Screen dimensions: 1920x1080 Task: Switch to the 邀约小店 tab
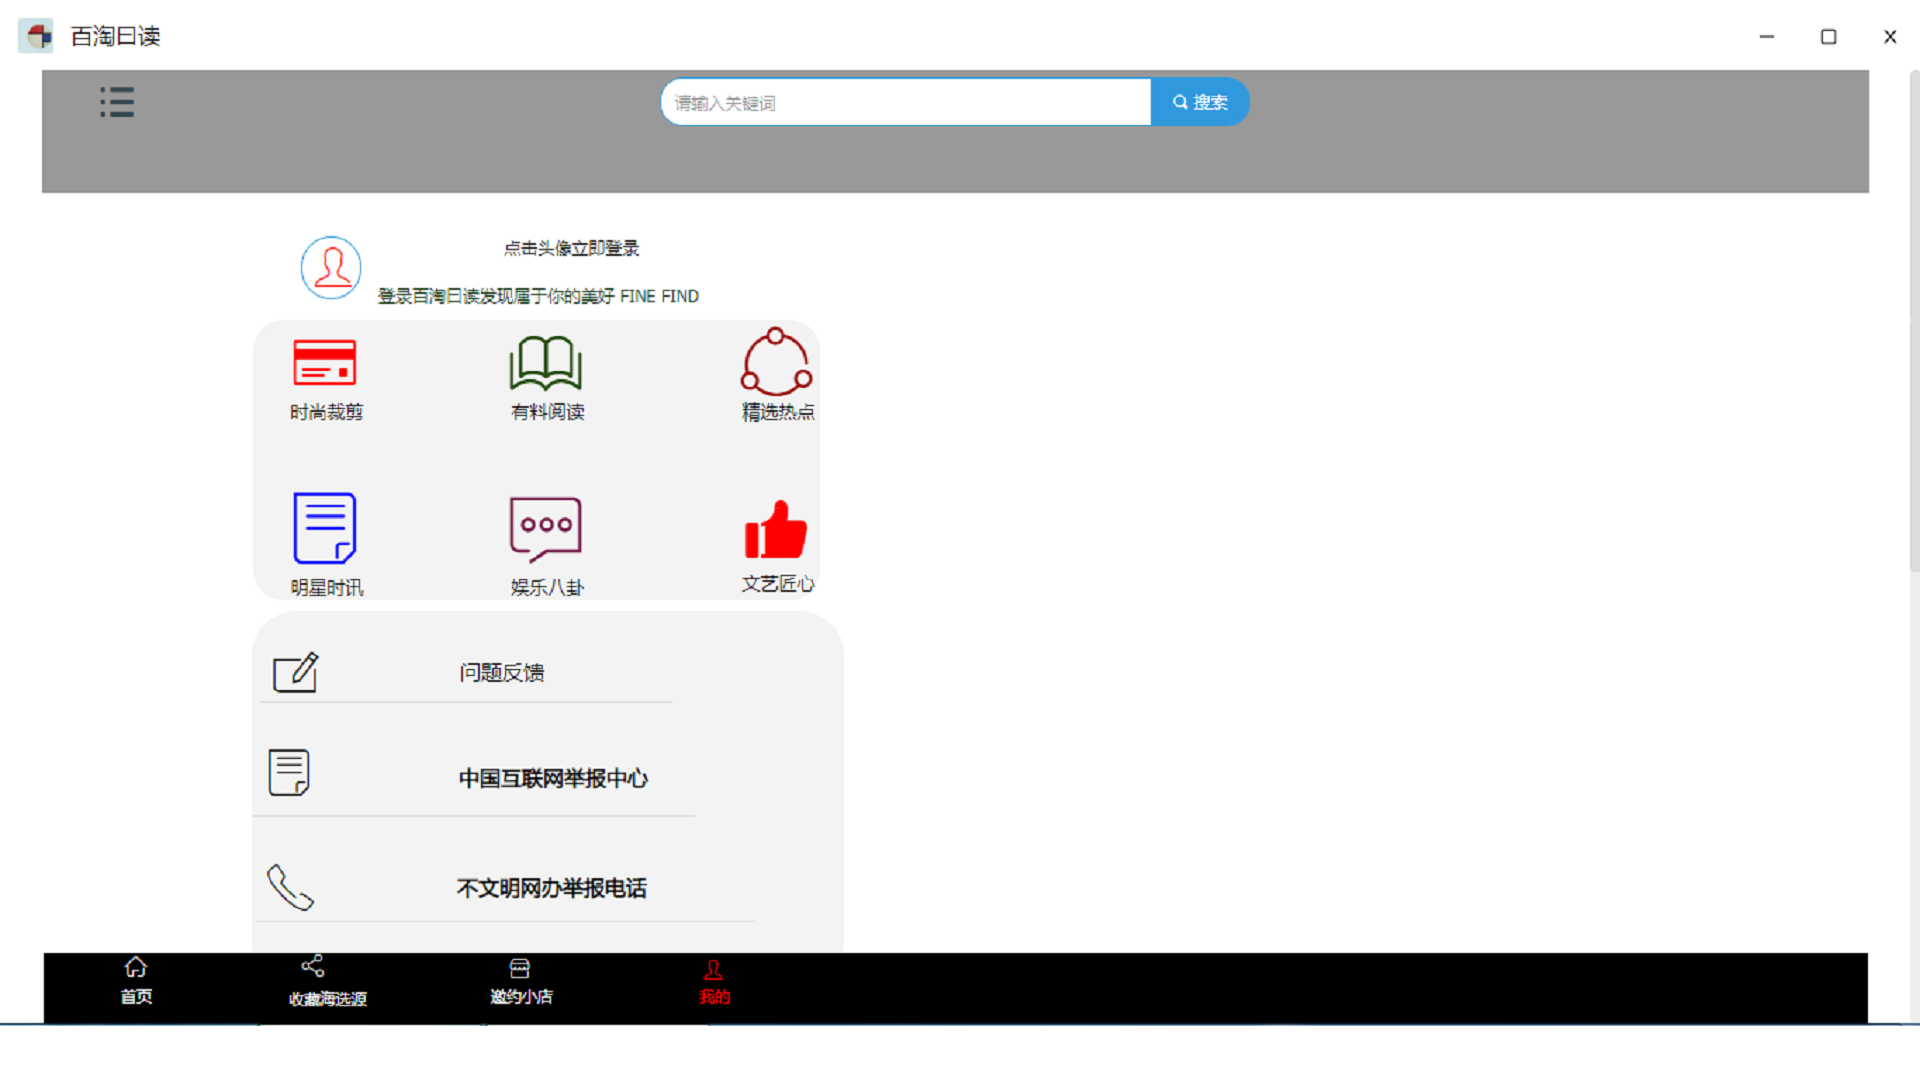[521, 981]
